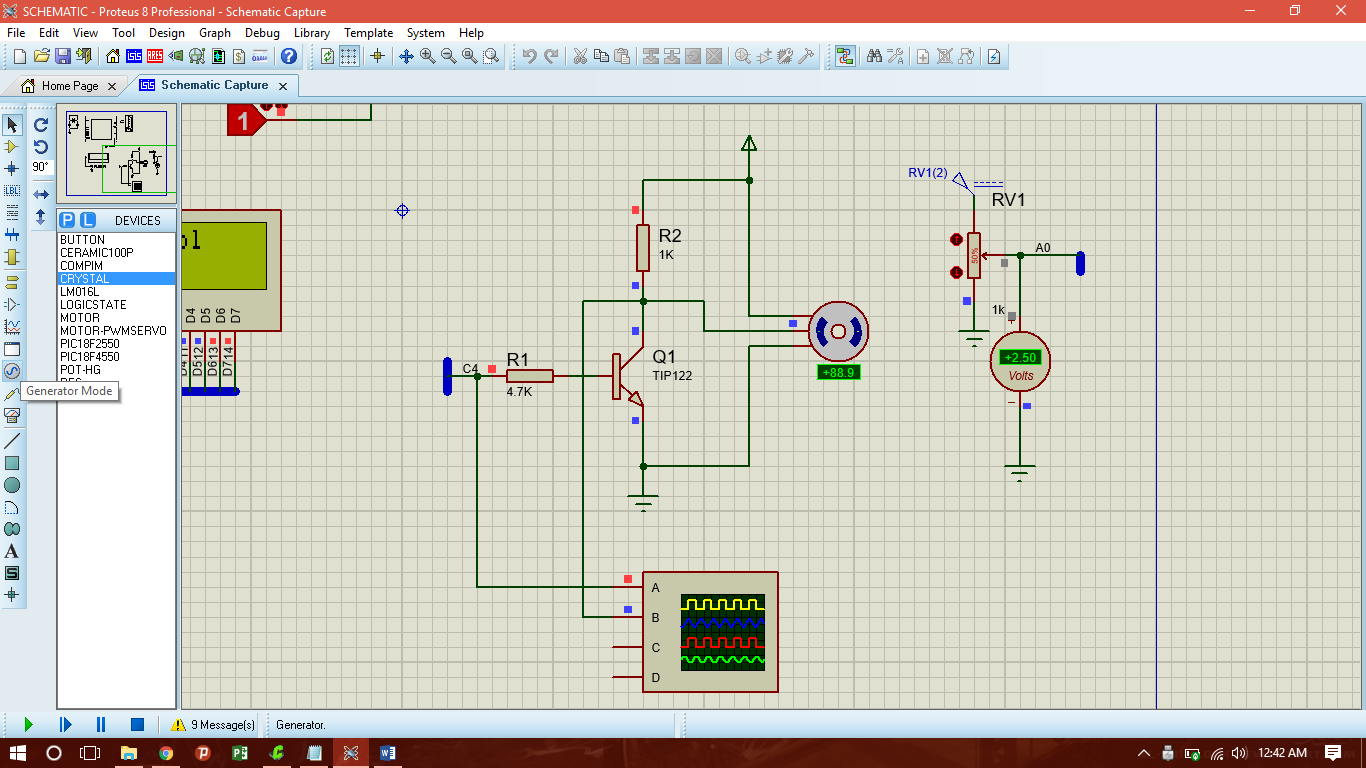Select 2D Graphics Circle tool
1366x768 pixels.
pyautogui.click(x=12, y=485)
